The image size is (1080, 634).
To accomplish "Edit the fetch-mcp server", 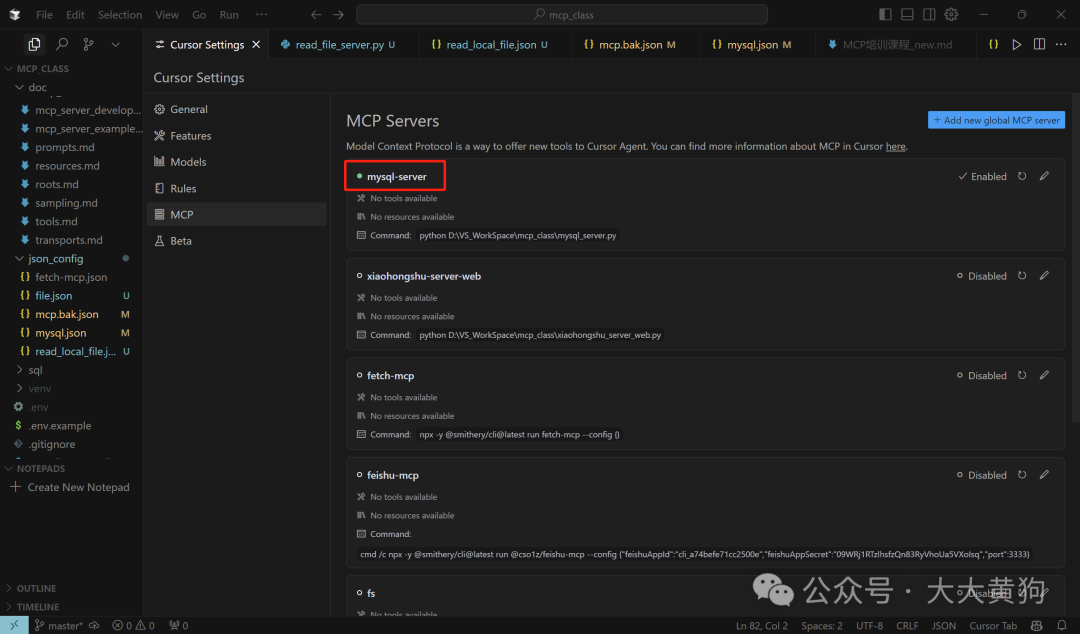I will click(1044, 376).
